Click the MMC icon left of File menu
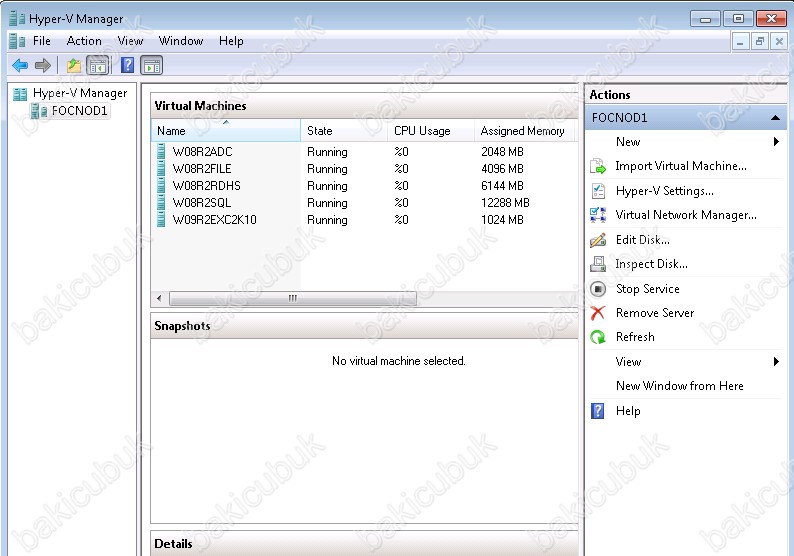This screenshot has width=794, height=556. (x=17, y=41)
